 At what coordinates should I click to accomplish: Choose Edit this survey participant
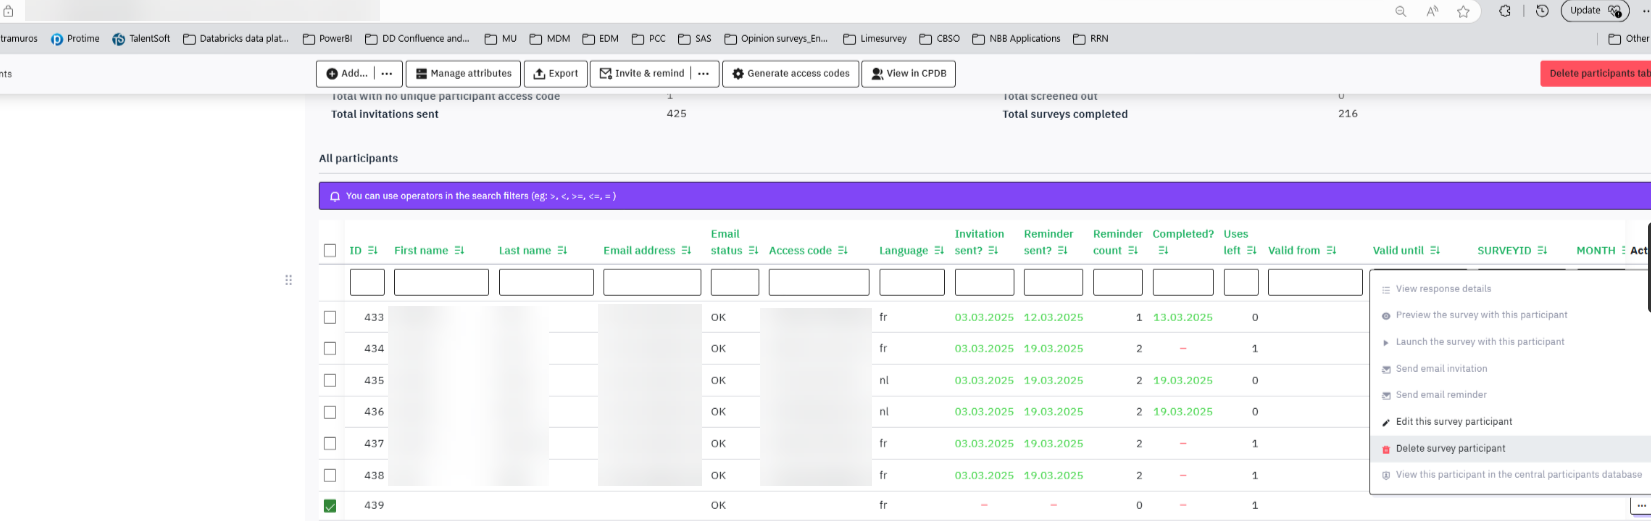tap(1453, 422)
